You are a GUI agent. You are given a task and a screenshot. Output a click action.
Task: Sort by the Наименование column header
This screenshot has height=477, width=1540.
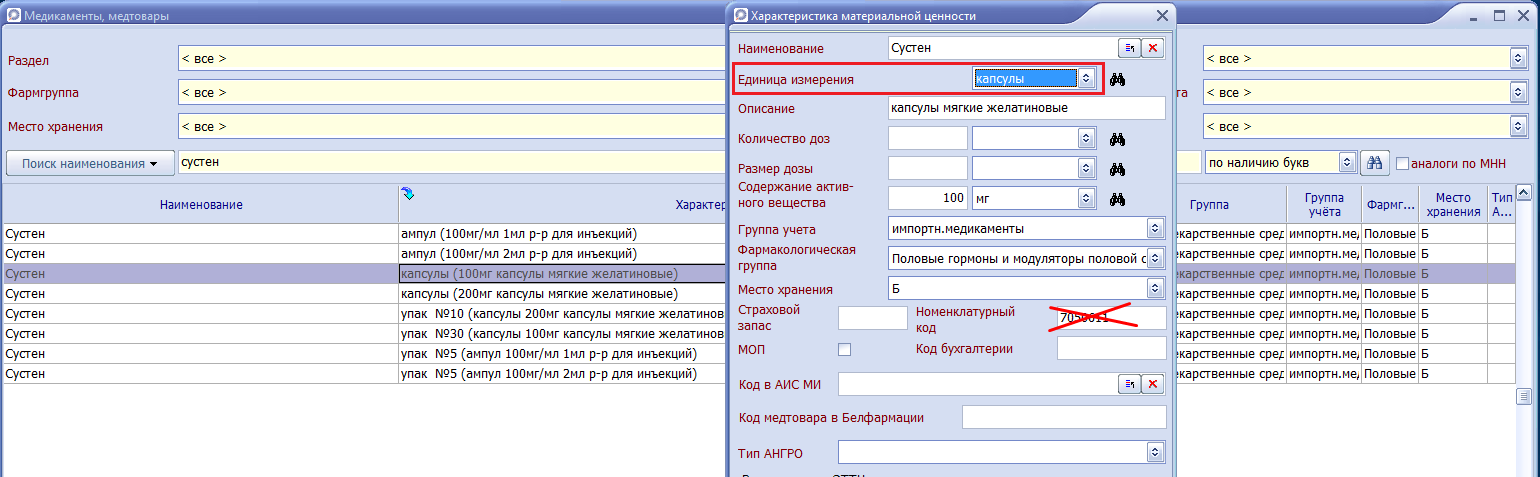(x=201, y=205)
